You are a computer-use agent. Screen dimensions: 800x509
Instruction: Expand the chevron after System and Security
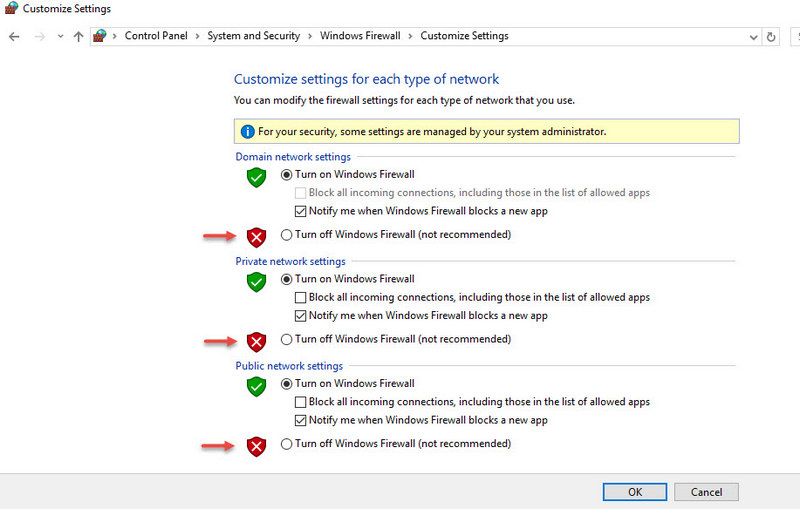coord(310,36)
